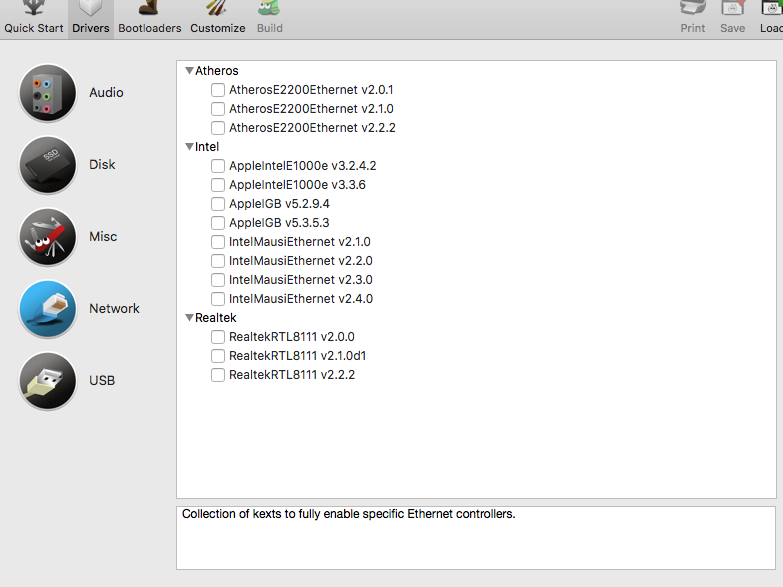Select the 'IntelMausiEthernet v2.4.0' text
This screenshot has height=587, width=783.
tap(301, 299)
